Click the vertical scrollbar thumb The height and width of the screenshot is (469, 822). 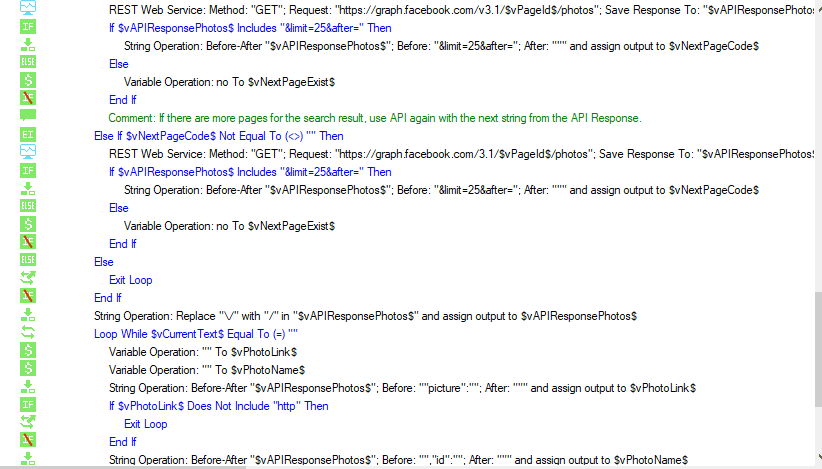click(x=818, y=350)
